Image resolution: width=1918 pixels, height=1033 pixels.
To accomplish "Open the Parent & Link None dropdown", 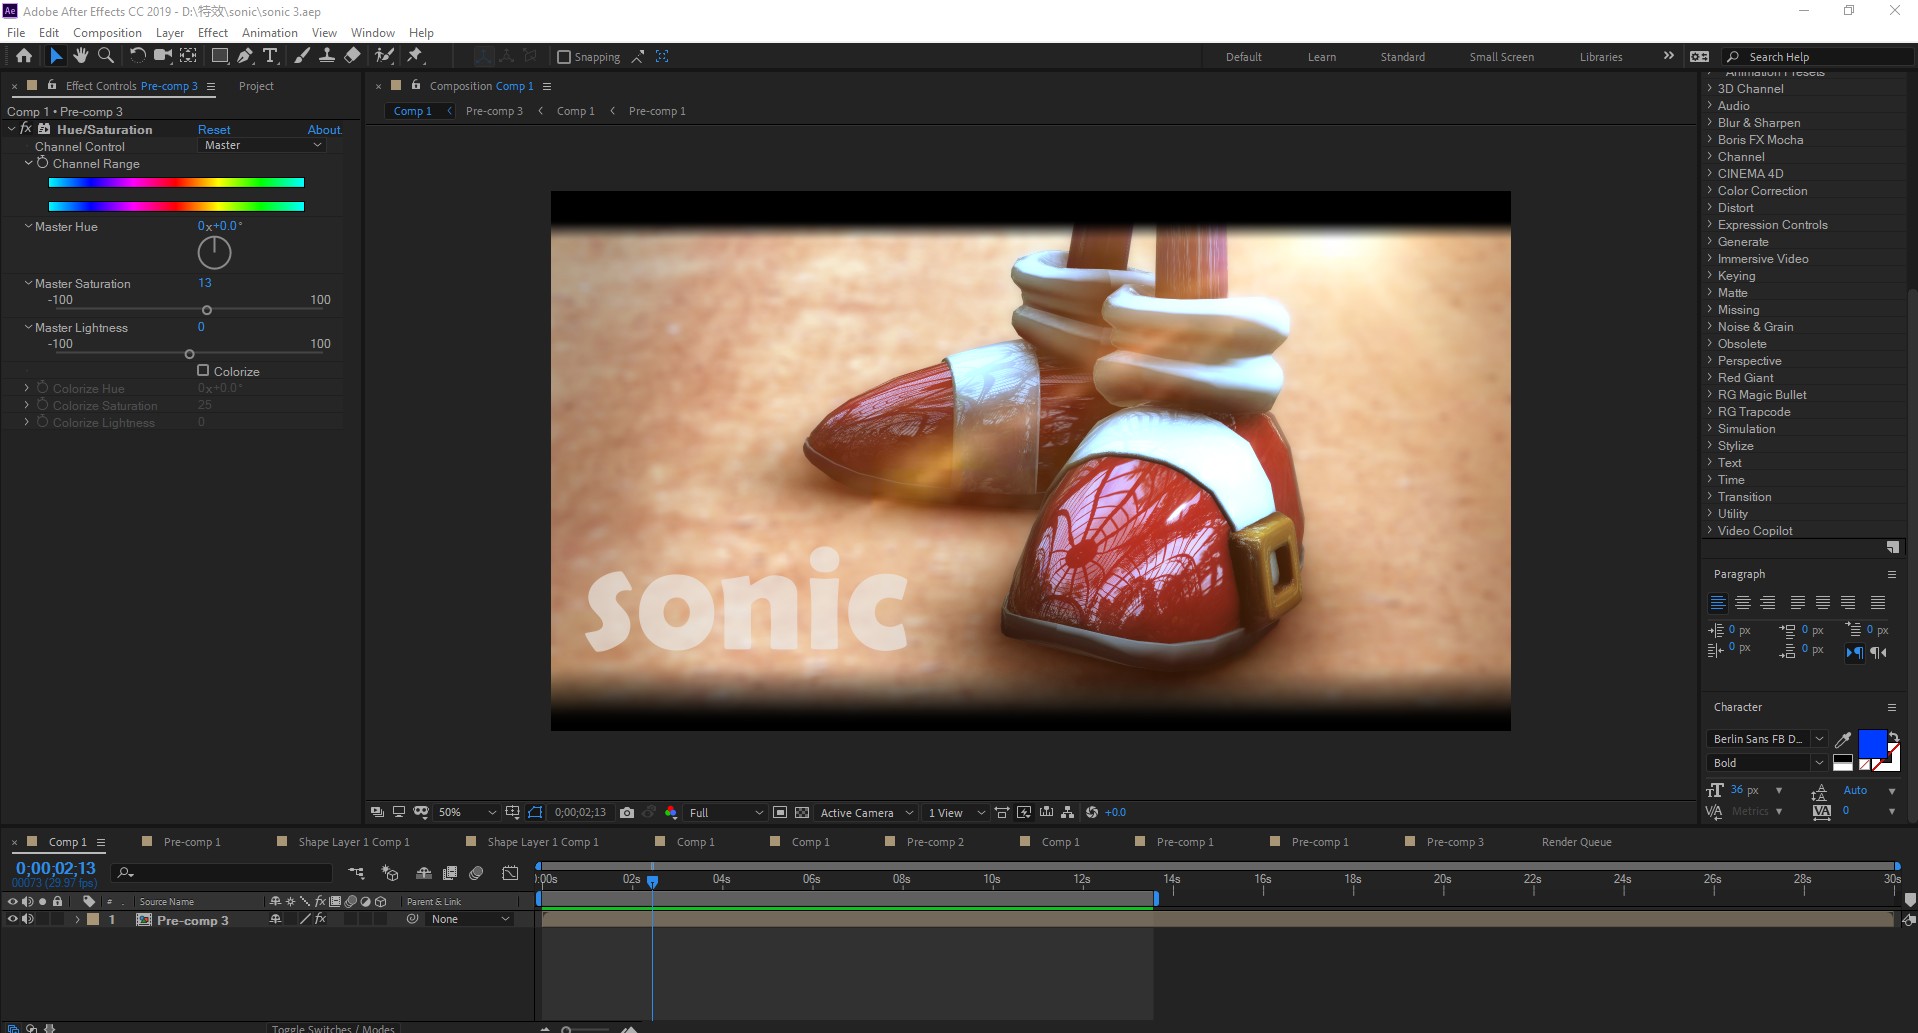I will (x=470, y=919).
